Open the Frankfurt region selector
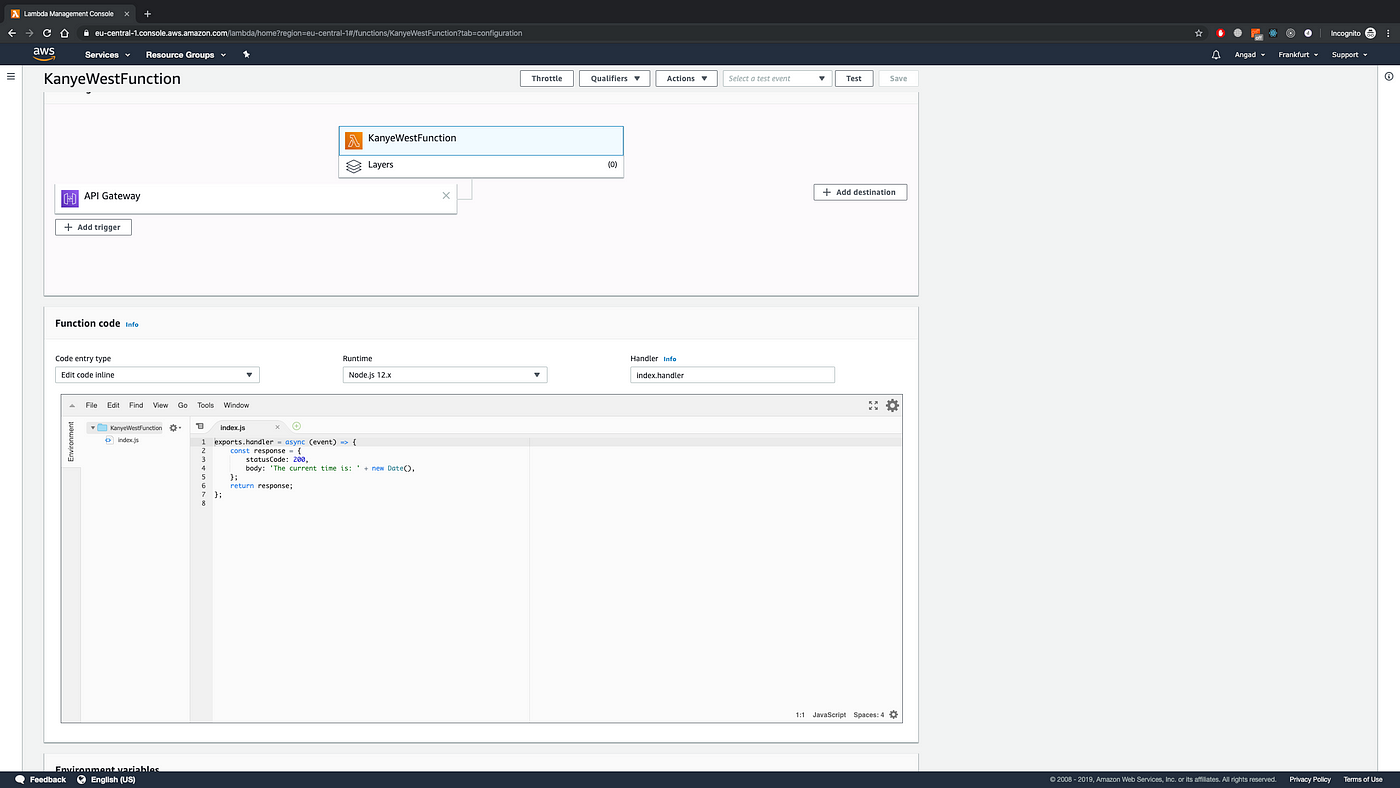 tap(1299, 55)
